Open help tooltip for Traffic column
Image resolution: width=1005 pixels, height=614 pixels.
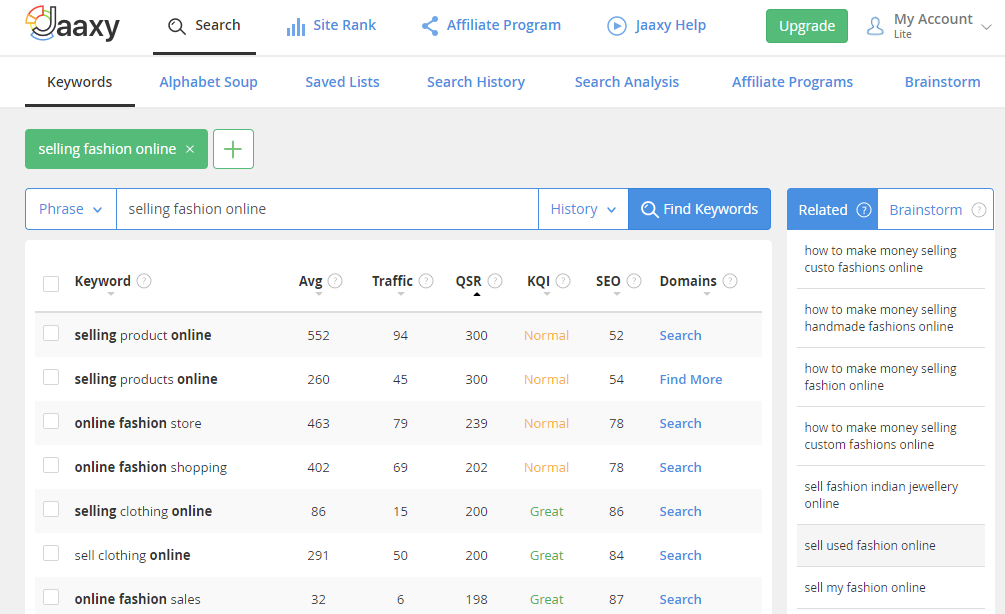click(x=426, y=281)
